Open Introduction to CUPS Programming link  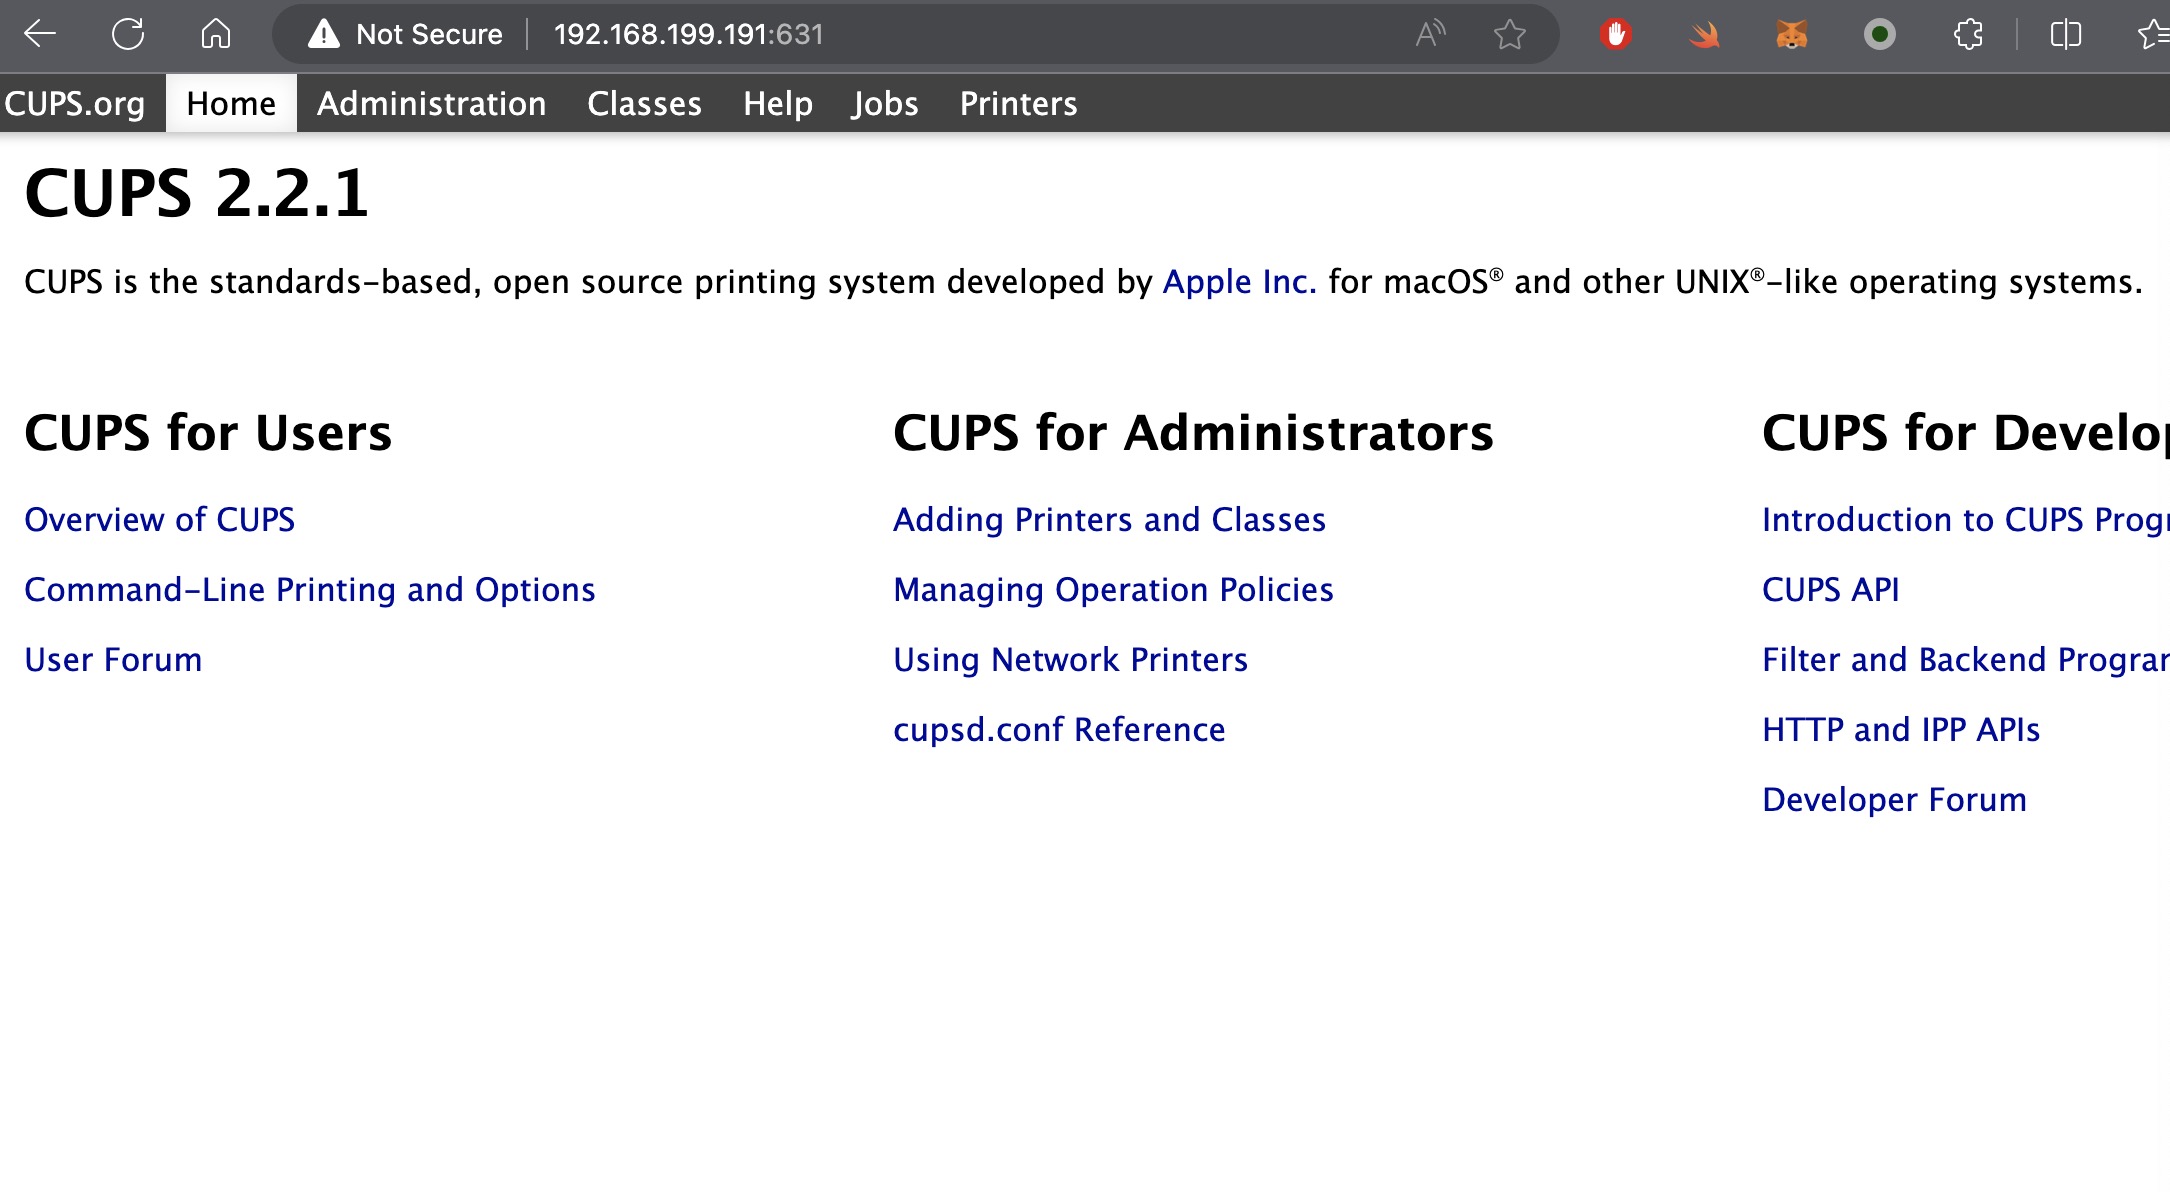(x=1966, y=520)
